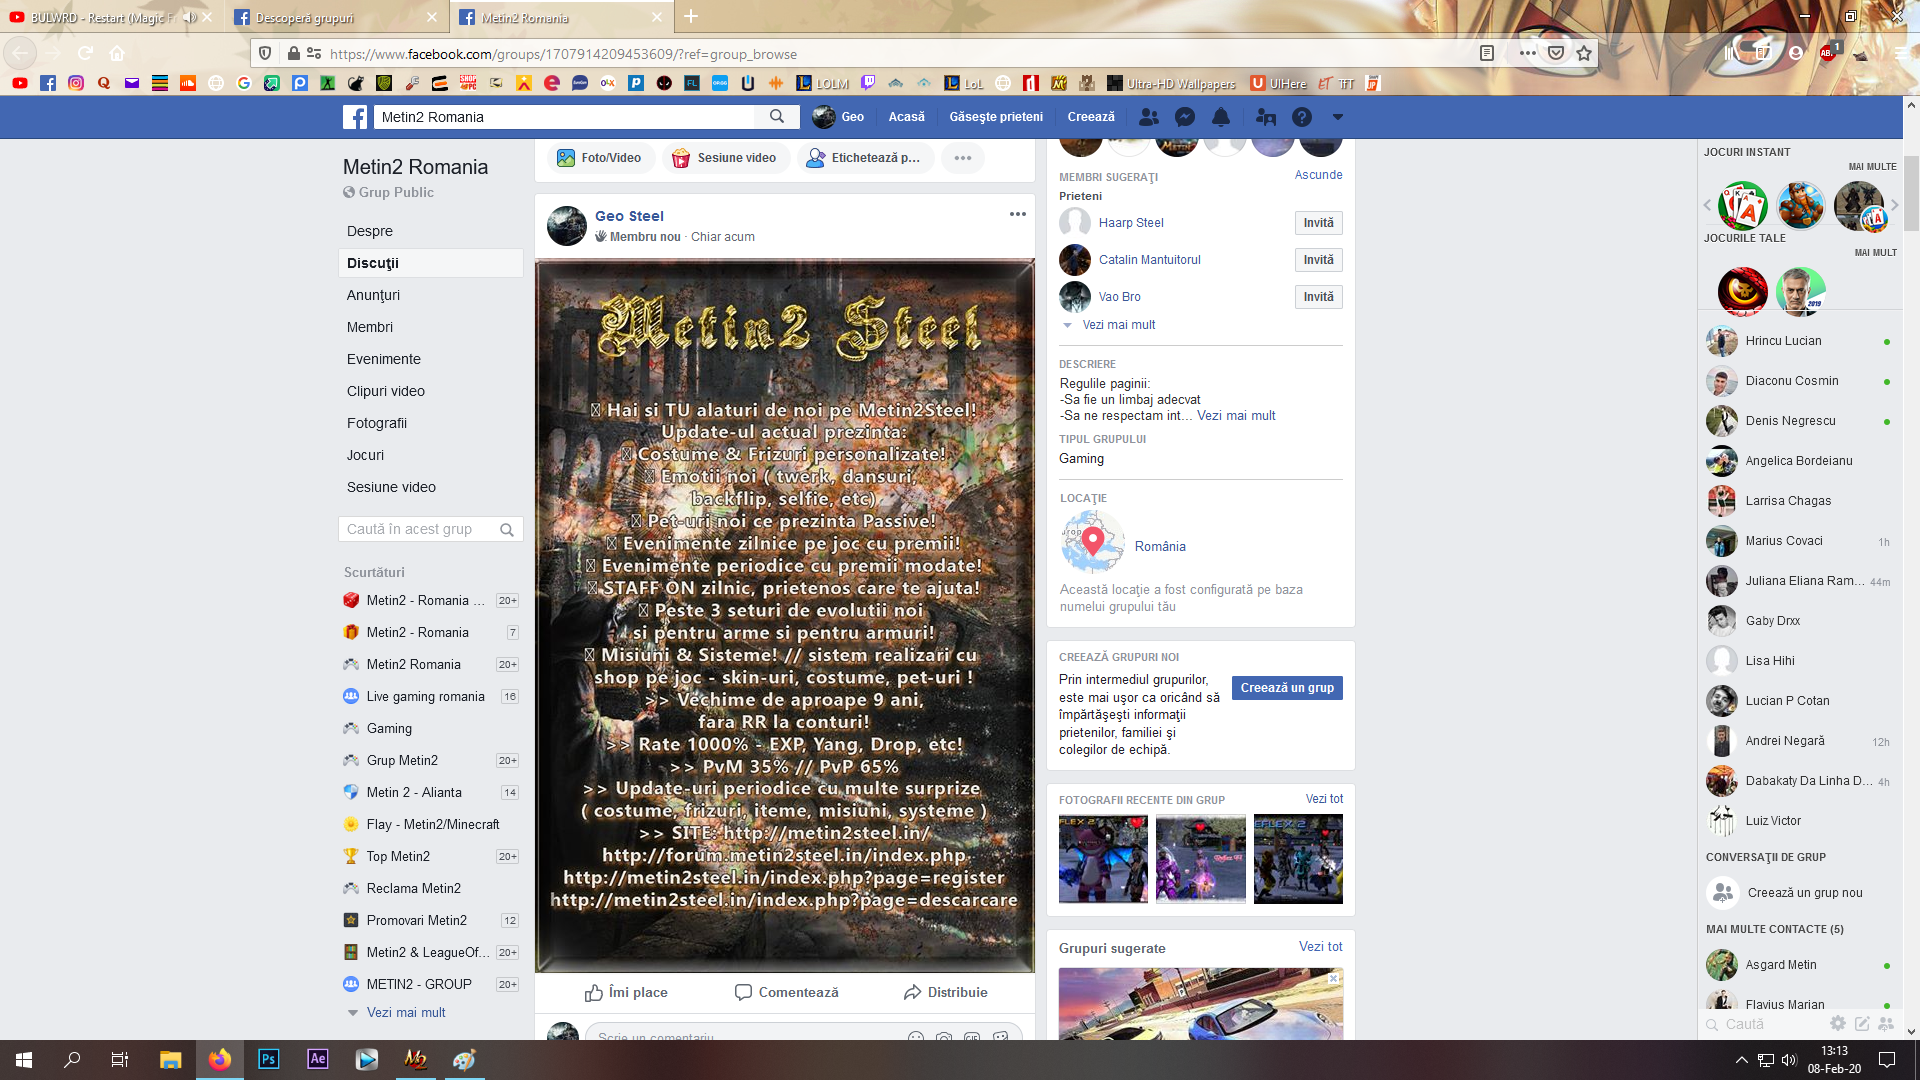Open the YouTube bookmark icon
Viewport: 1920px width, 1080px height.
coord(19,83)
